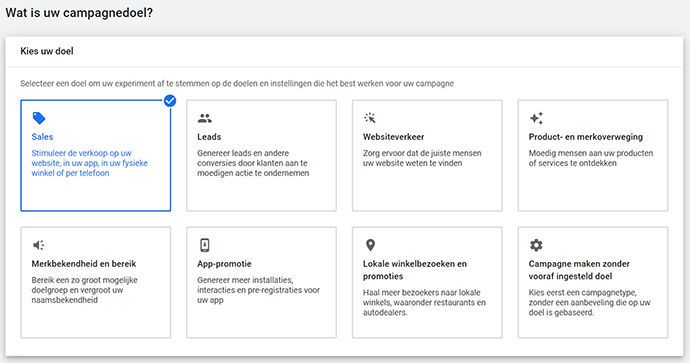This screenshot has height=363, width=690.
Task: Click the 'Kies uw doel' section header
Action: pos(47,51)
